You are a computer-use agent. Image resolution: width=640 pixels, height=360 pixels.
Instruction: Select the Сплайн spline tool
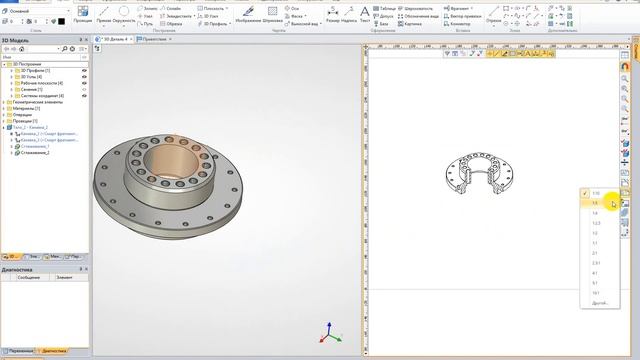pos(171,8)
